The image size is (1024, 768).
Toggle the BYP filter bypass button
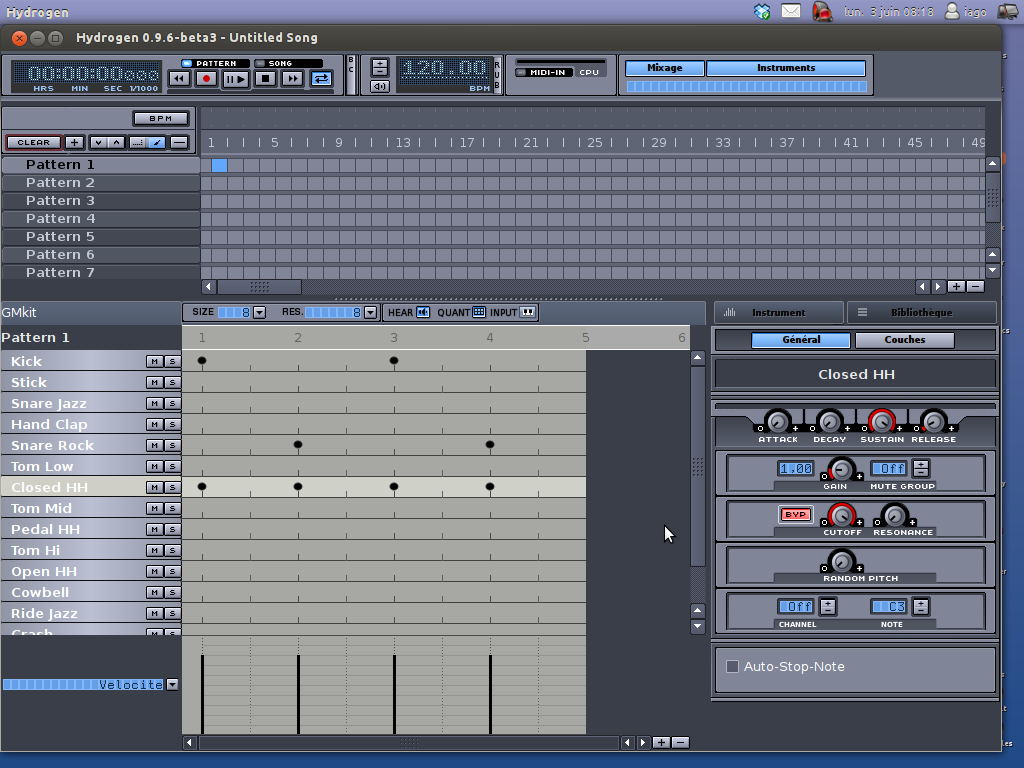pos(795,515)
